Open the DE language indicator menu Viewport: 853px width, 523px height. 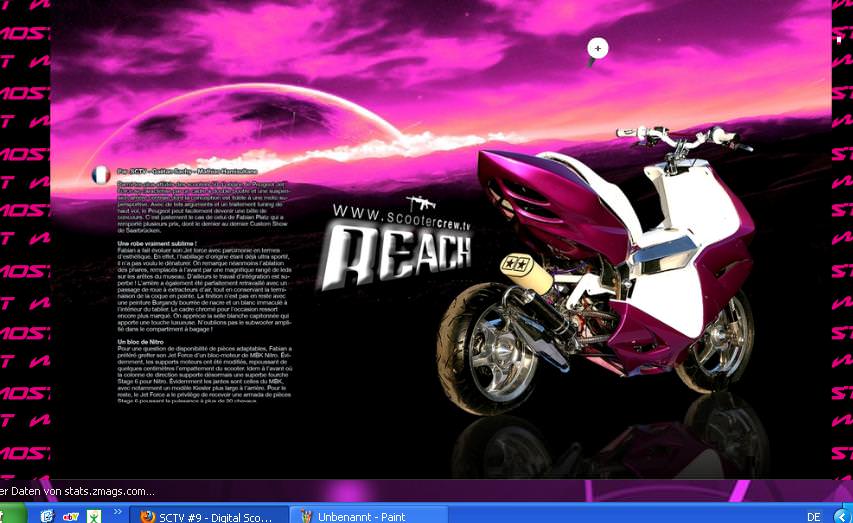[x=813, y=516]
